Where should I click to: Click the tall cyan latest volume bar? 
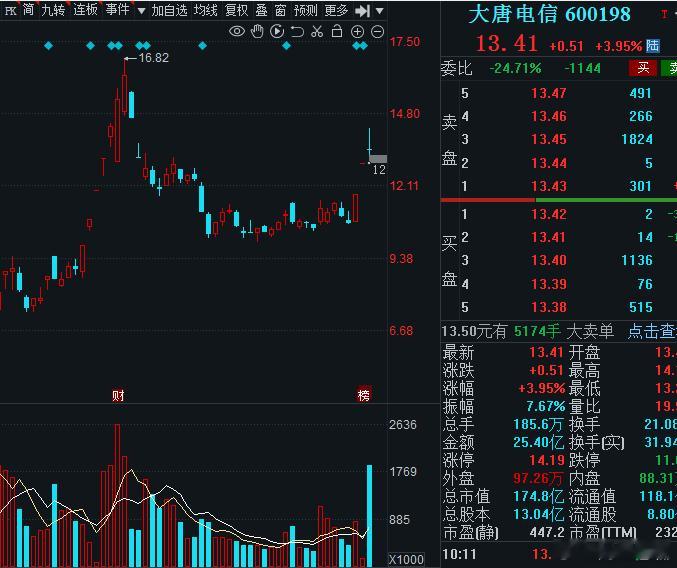[370, 516]
